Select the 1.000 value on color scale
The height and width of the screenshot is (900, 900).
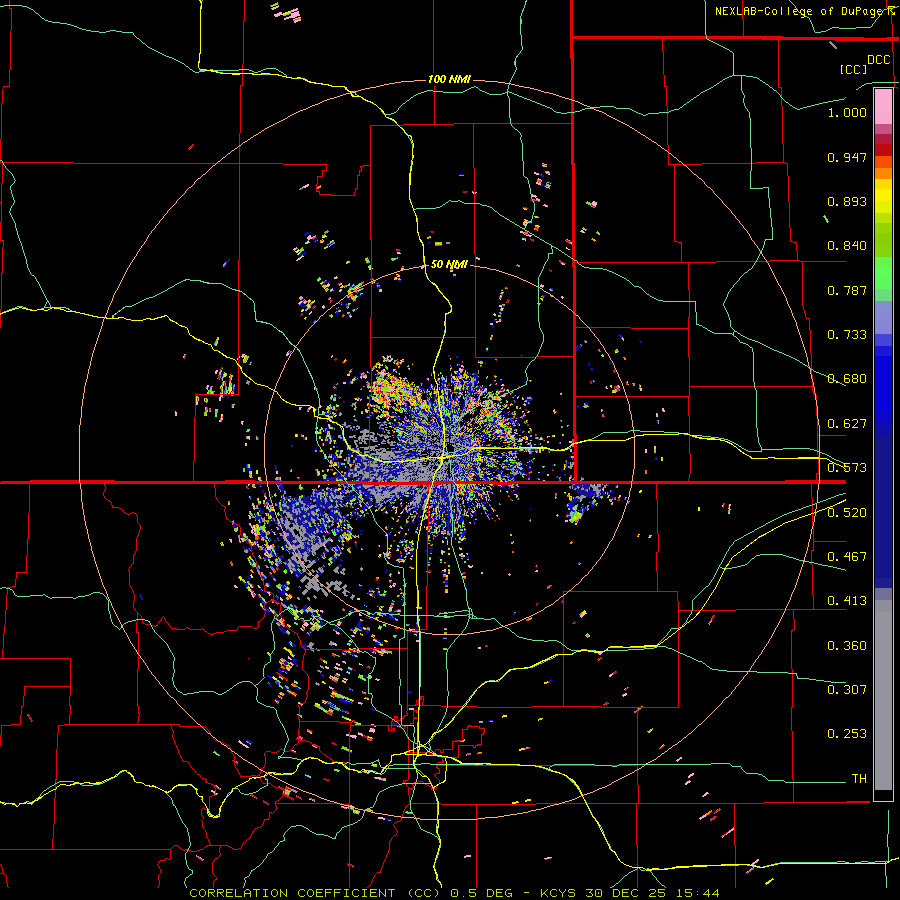[847, 112]
